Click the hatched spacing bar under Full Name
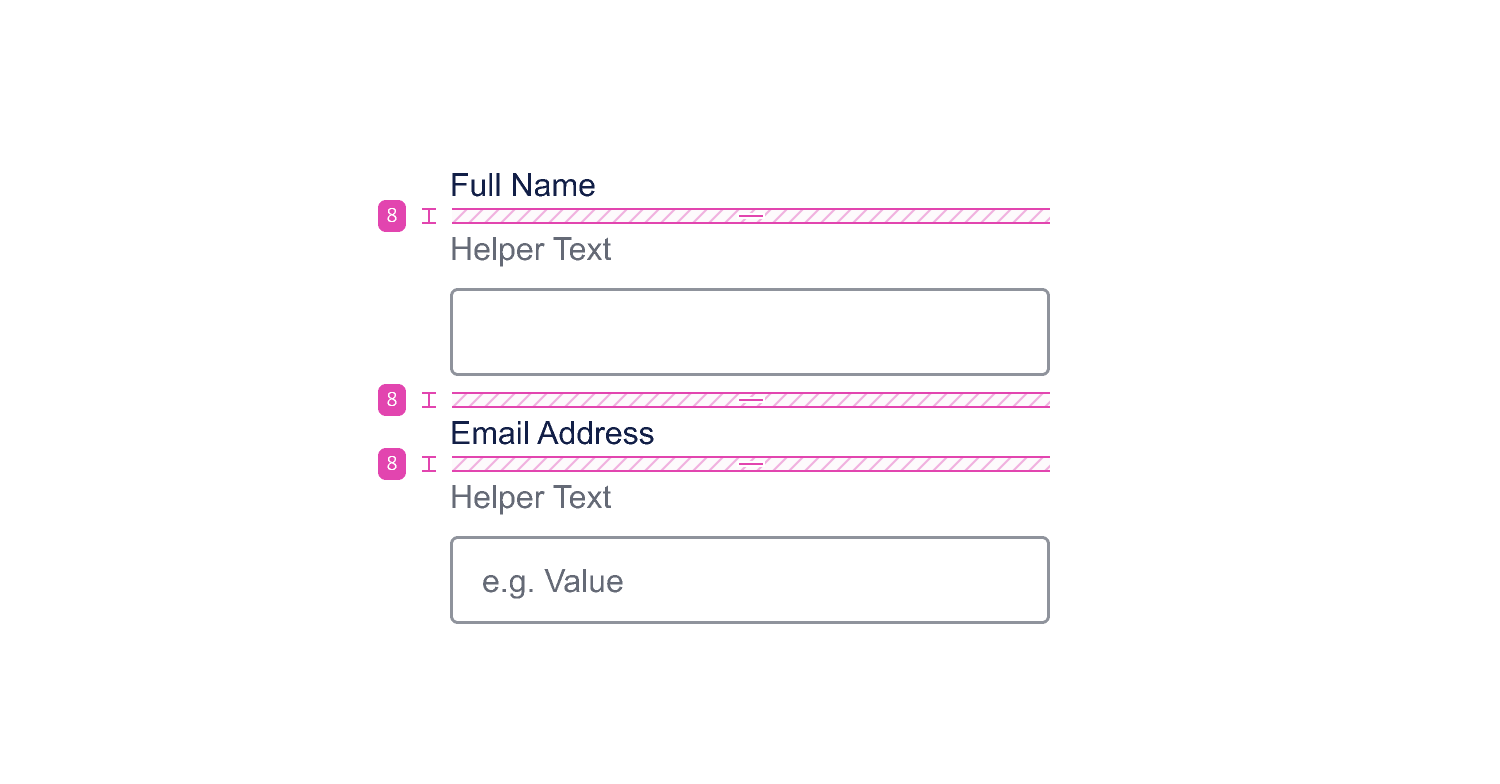Image resolution: width=1500 pixels, height=784 pixels. 600,216
